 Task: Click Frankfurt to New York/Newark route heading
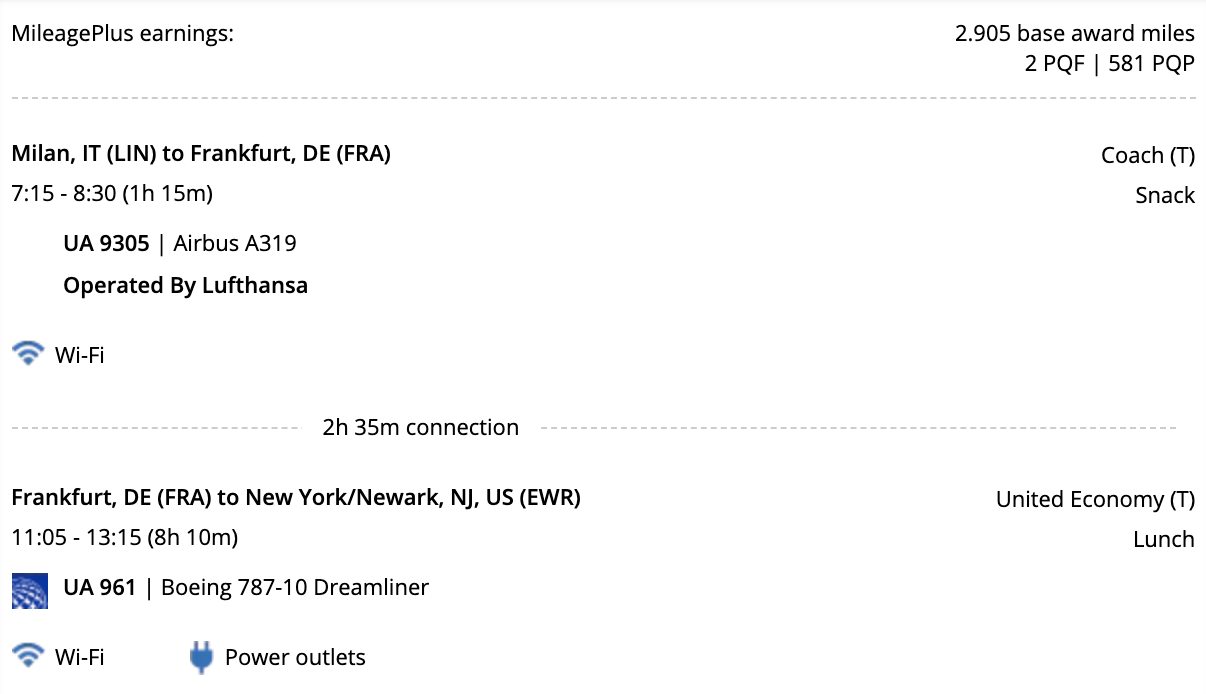pos(296,497)
